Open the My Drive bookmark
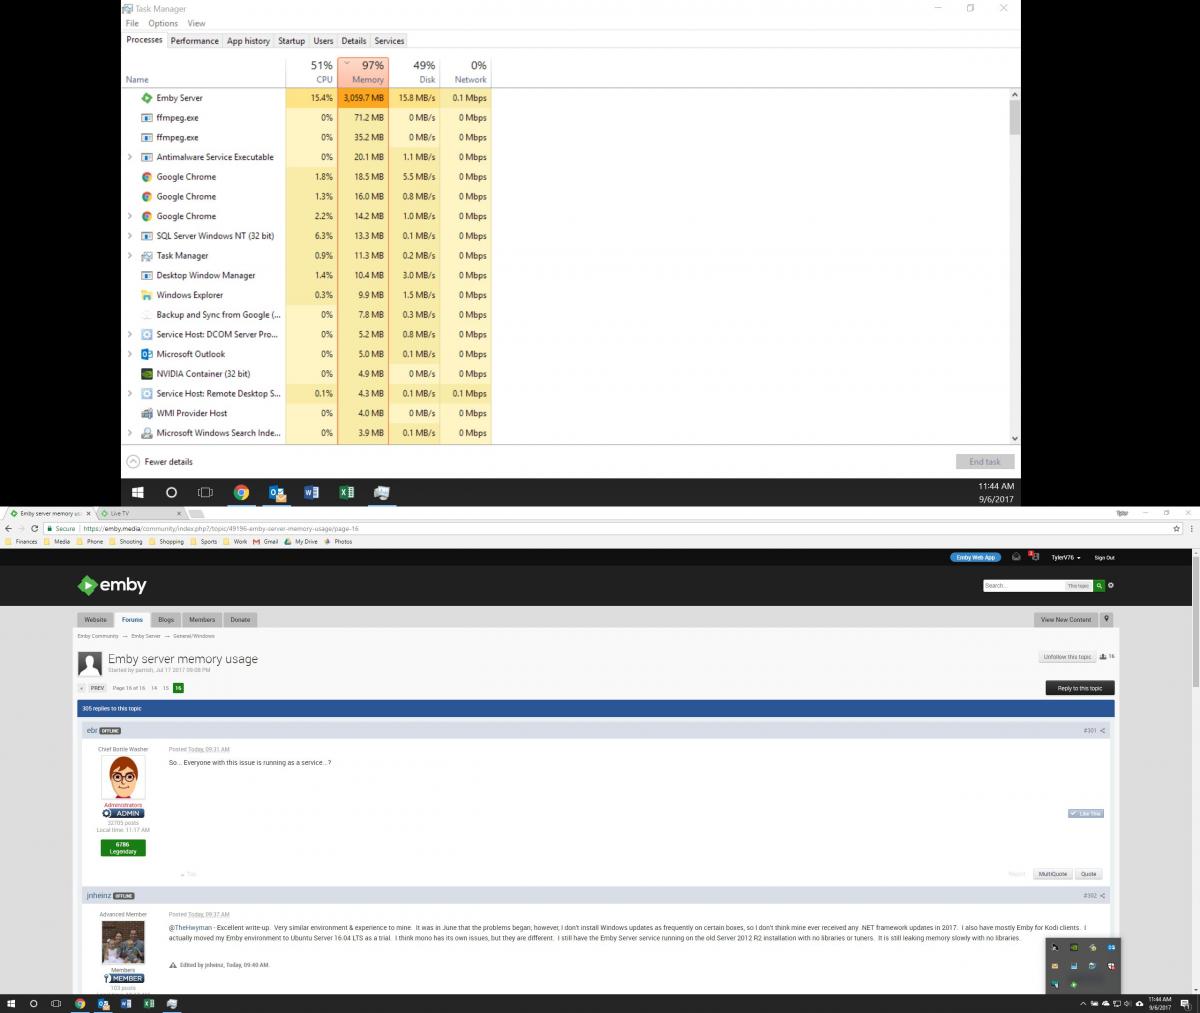The height and width of the screenshot is (1013, 1200). 301,541
